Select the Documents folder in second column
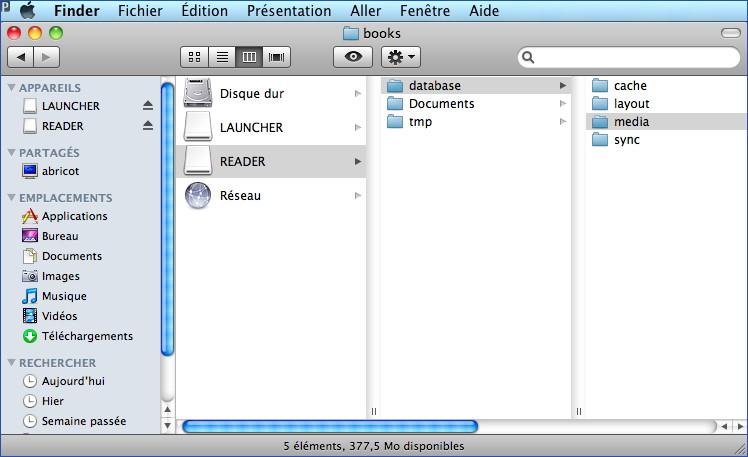This screenshot has width=748, height=457. [475, 104]
